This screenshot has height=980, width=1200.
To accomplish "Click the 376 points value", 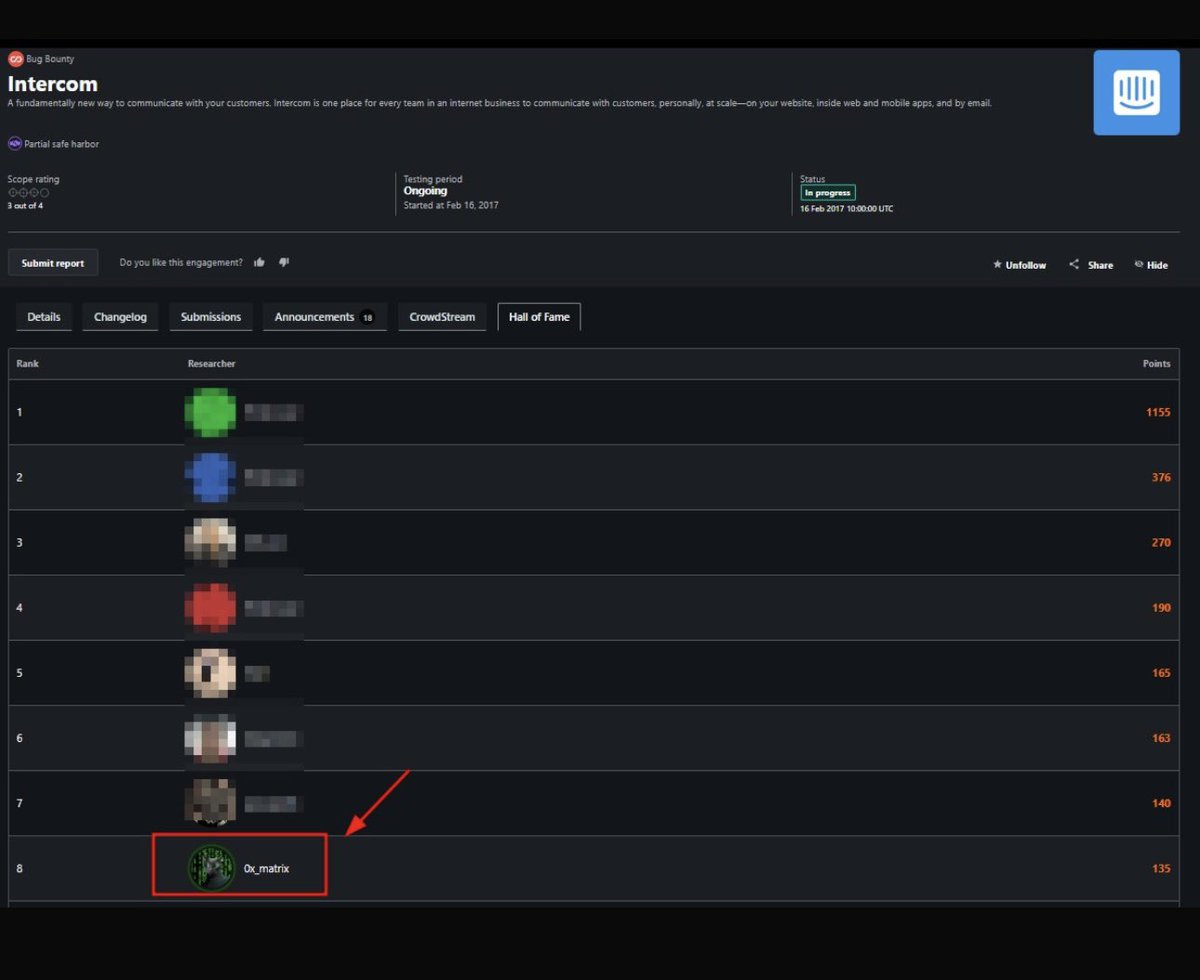I will pyautogui.click(x=1161, y=477).
